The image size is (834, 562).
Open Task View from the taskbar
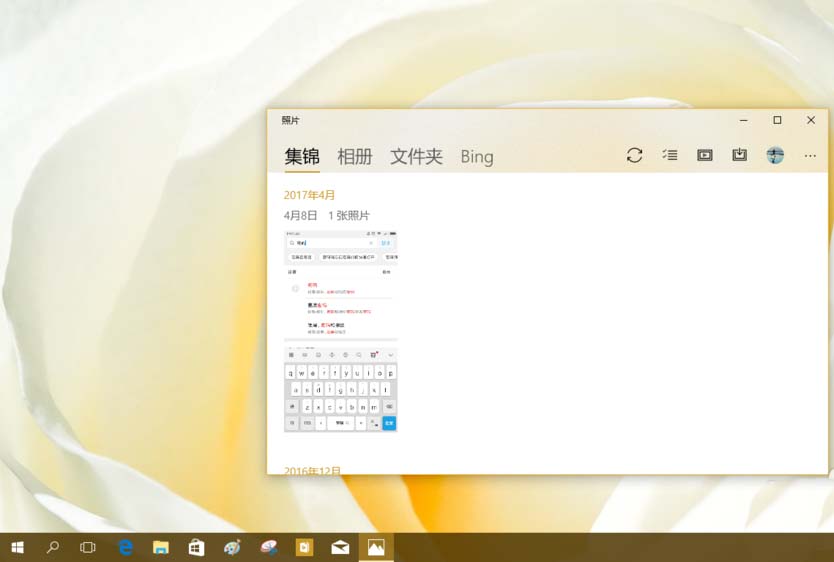pos(88,547)
